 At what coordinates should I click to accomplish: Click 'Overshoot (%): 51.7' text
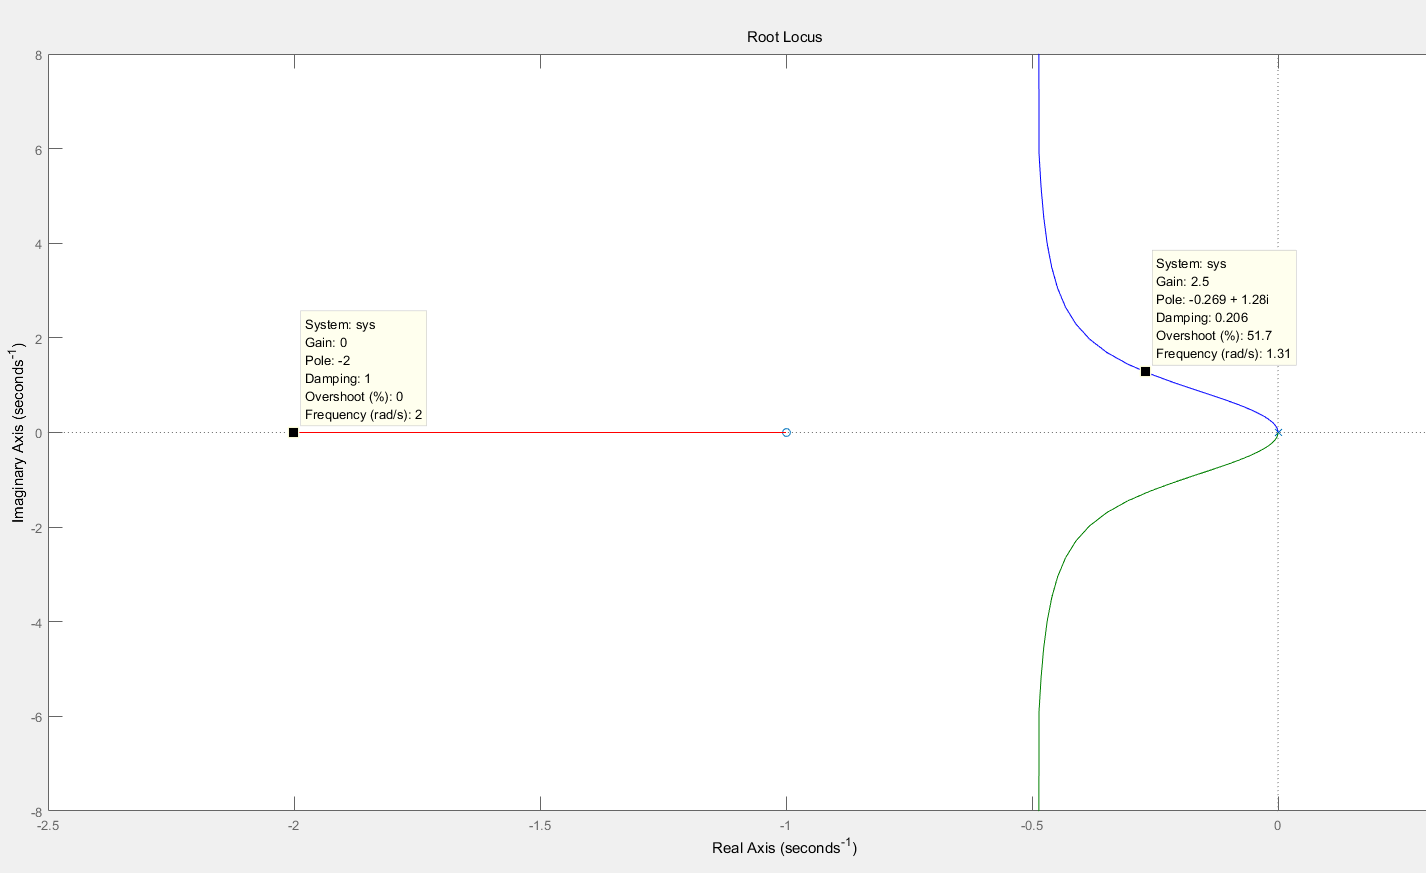1214,336
